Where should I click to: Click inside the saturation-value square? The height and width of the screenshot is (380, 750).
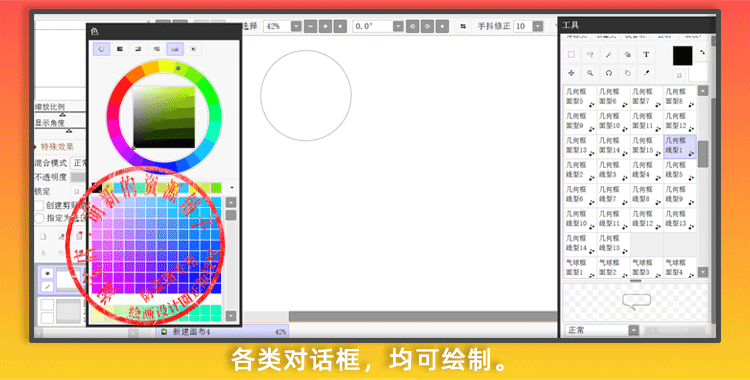[164, 117]
